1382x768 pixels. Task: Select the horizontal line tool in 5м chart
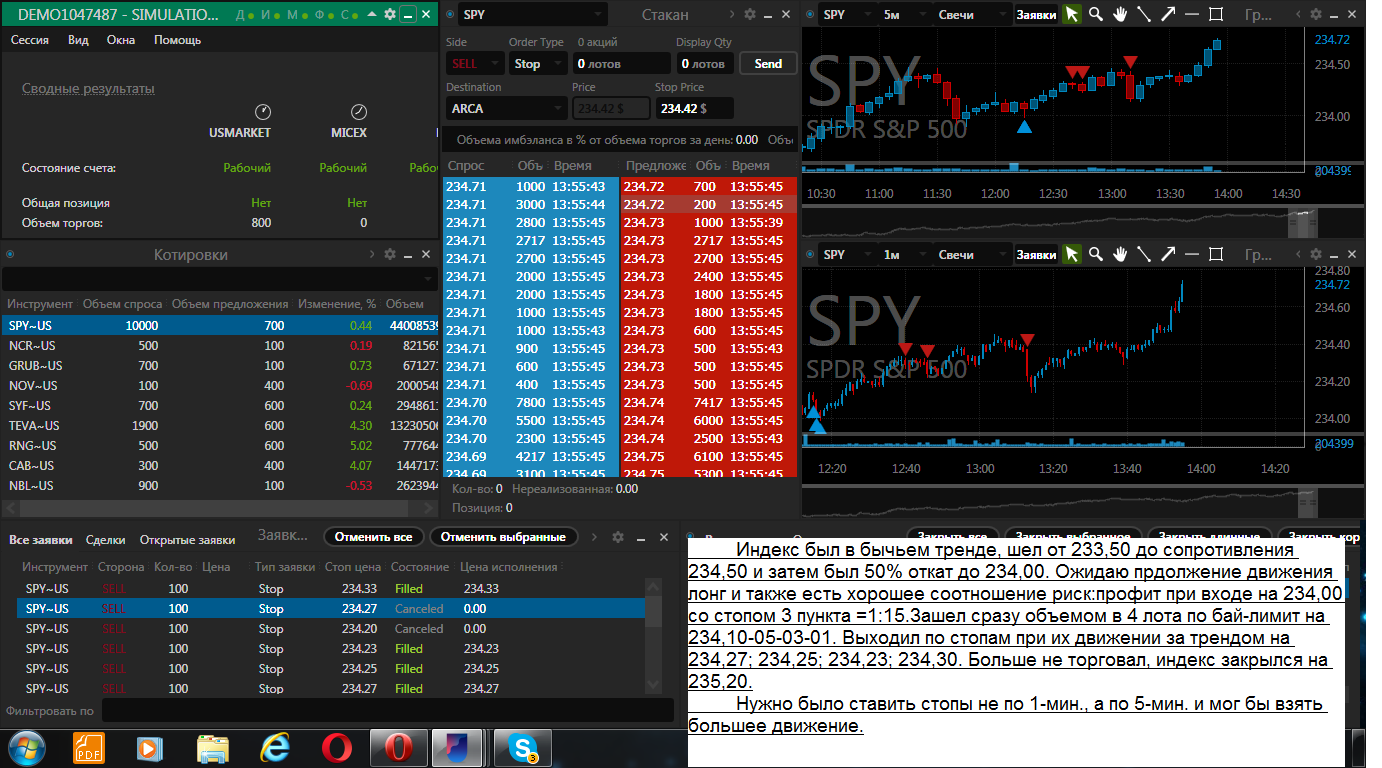click(1192, 14)
